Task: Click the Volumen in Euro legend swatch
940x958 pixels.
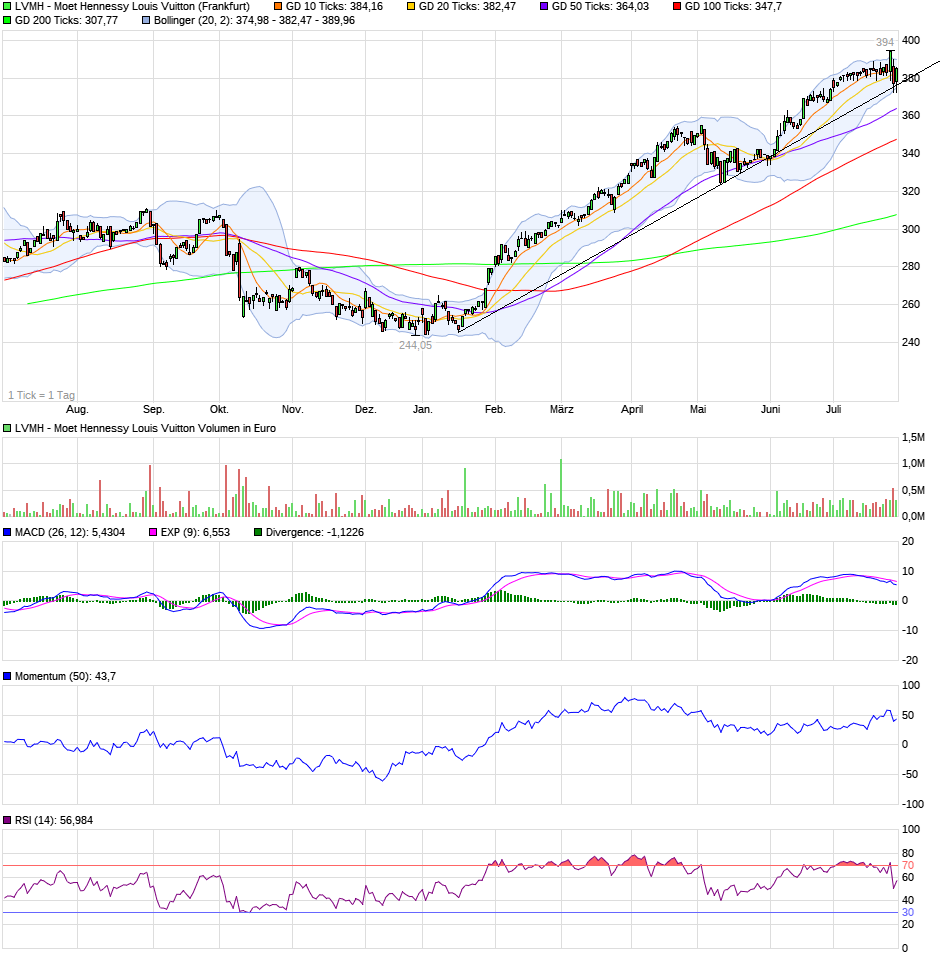Action: pyautogui.click(x=7, y=428)
